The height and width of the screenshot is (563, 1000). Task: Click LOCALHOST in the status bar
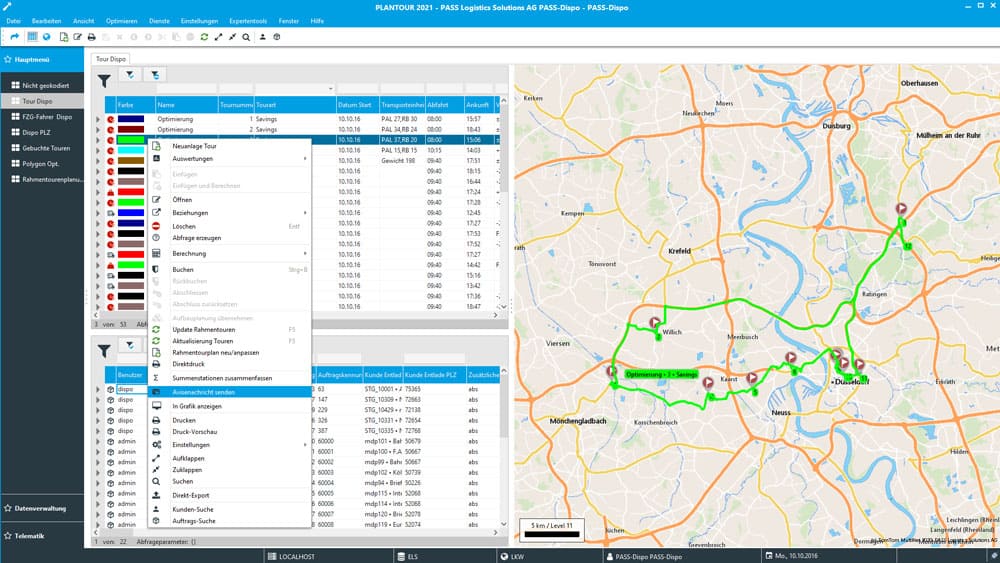pos(291,557)
